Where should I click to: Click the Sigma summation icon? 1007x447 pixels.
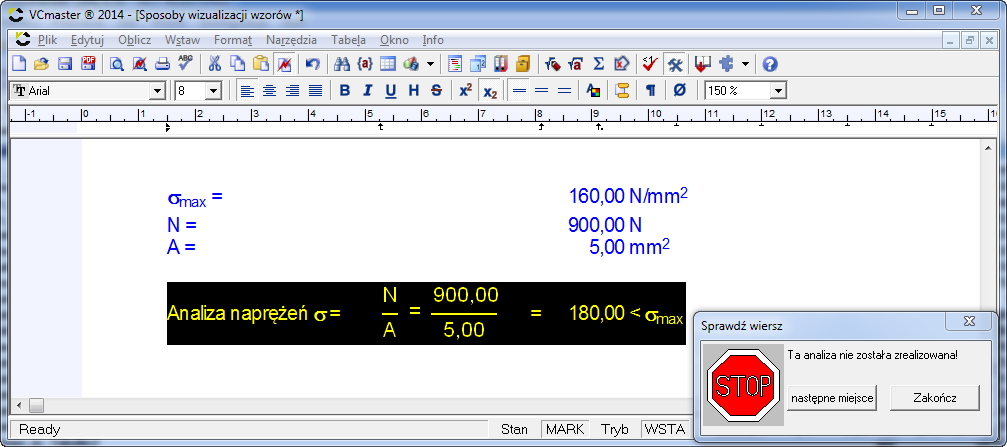point(599,64)
